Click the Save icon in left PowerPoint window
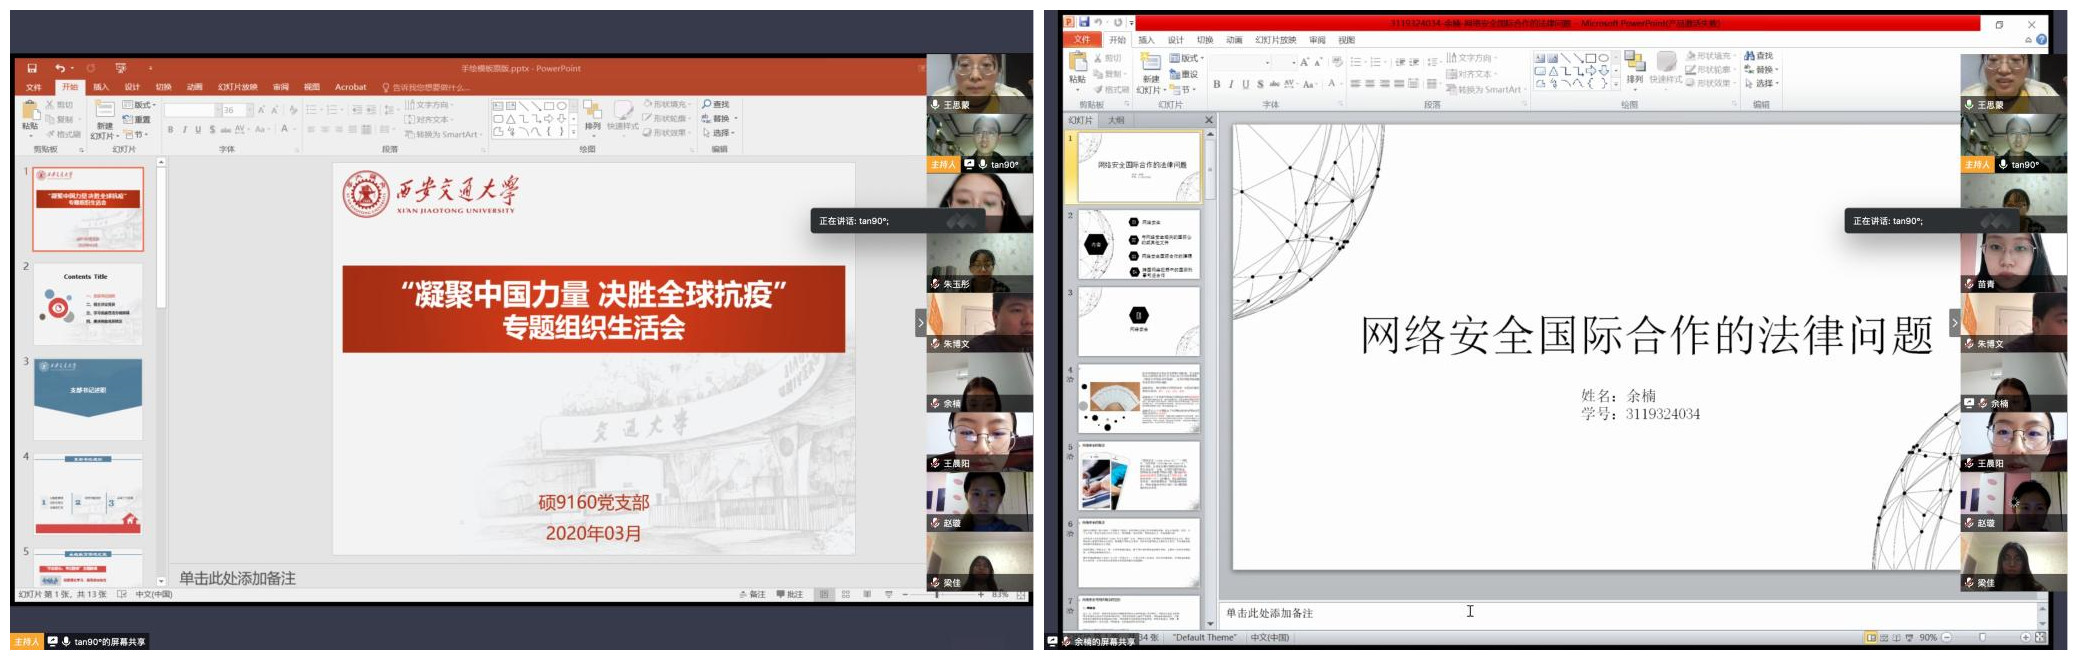 coord(32,68)
